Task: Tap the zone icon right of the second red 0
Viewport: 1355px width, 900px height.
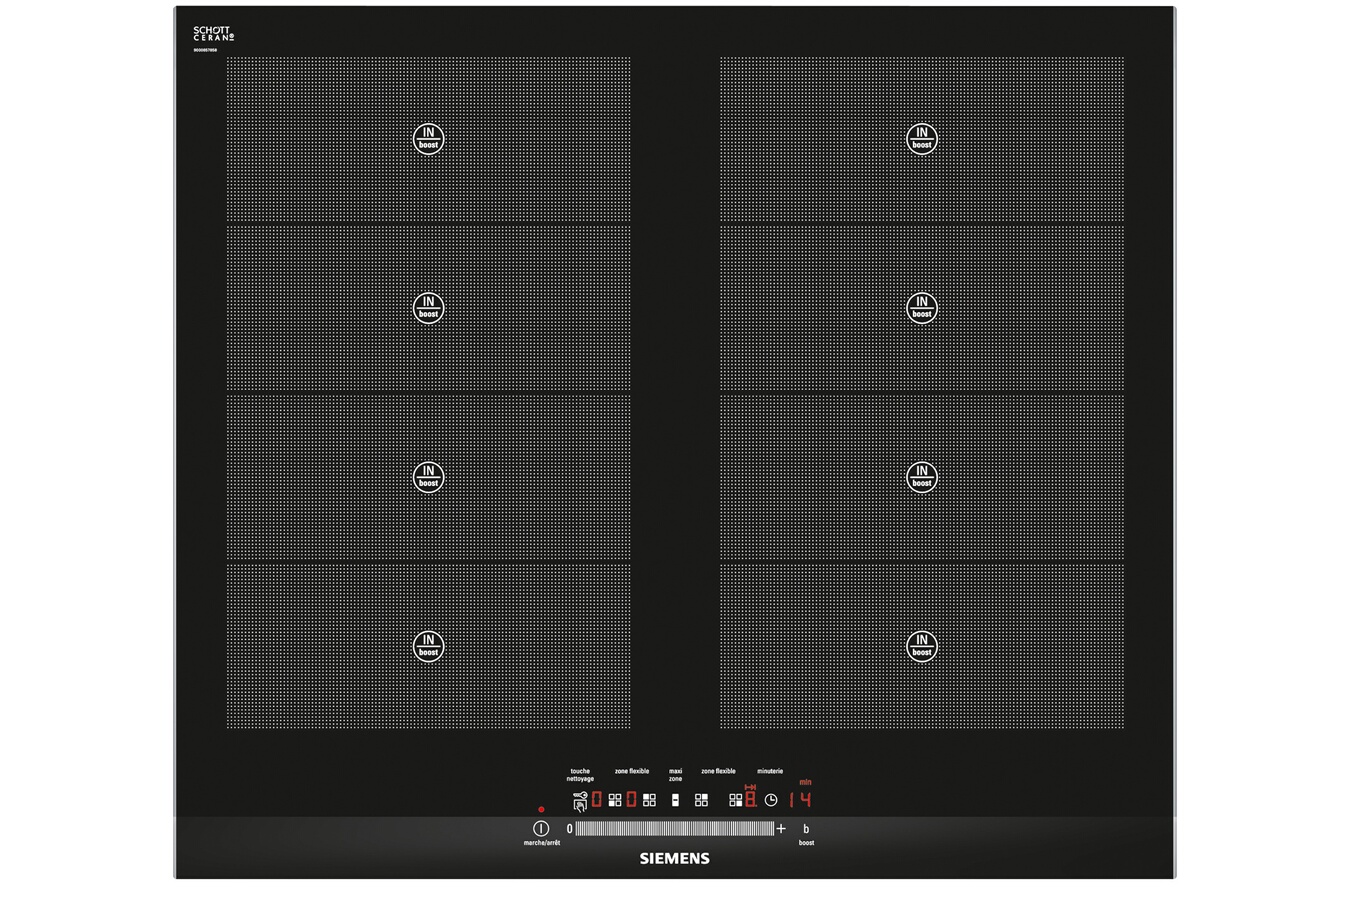Action: [x=650, y=800]
